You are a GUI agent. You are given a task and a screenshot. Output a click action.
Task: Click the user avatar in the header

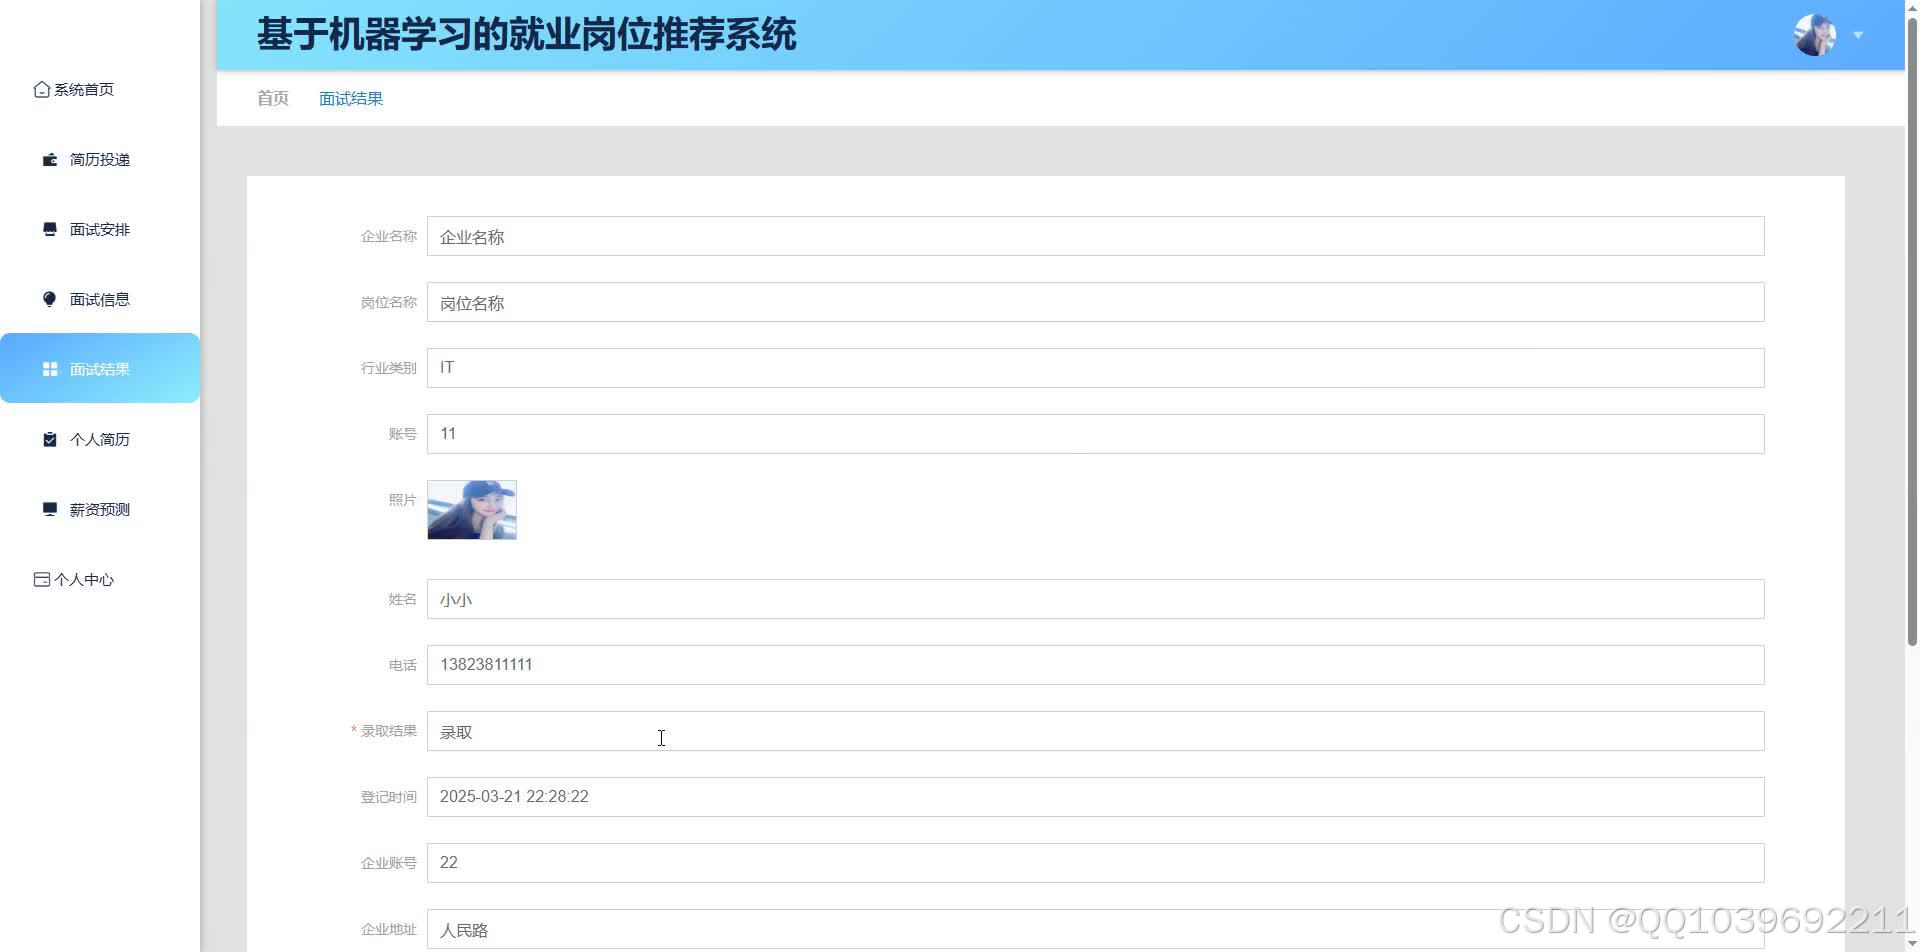pyautogui.click(x=1815, y=35)
